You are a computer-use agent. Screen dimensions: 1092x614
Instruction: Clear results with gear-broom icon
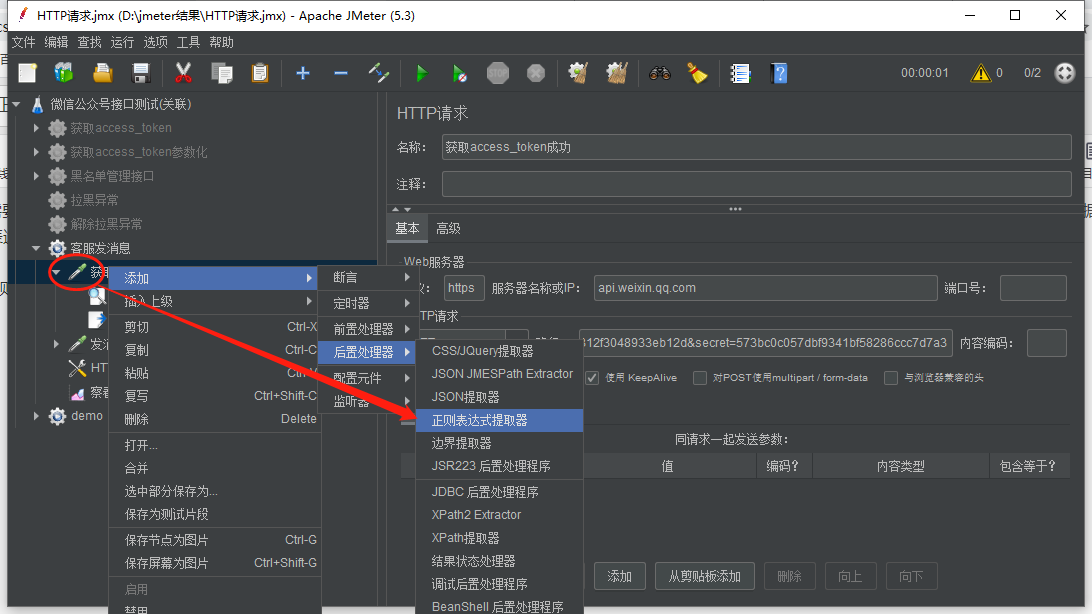pos(578,73)
